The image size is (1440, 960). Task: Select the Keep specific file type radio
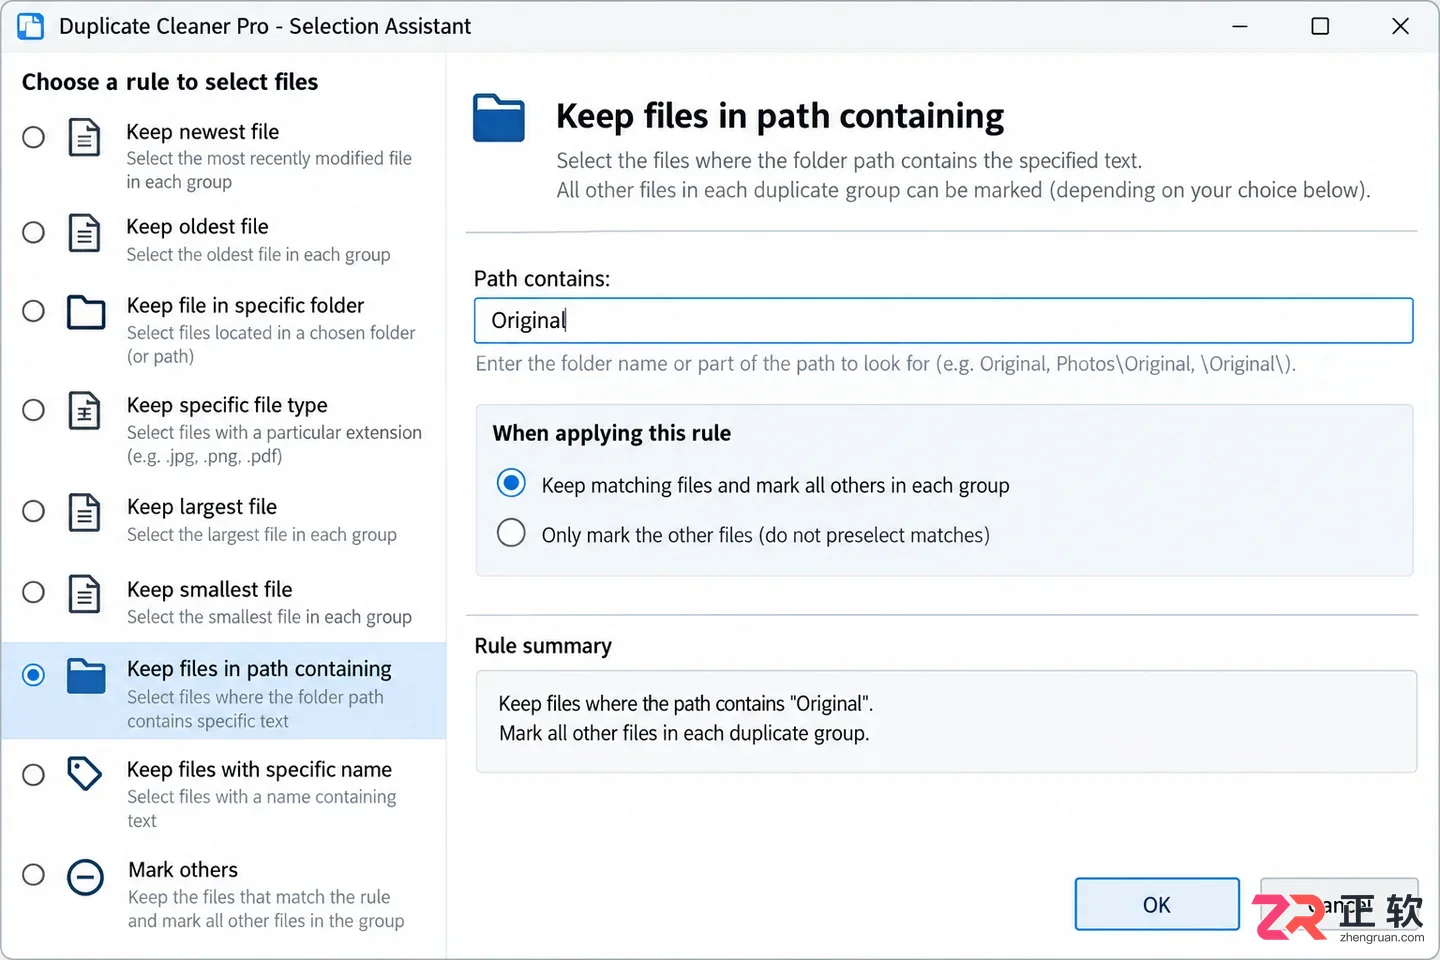tap(33, 410)
